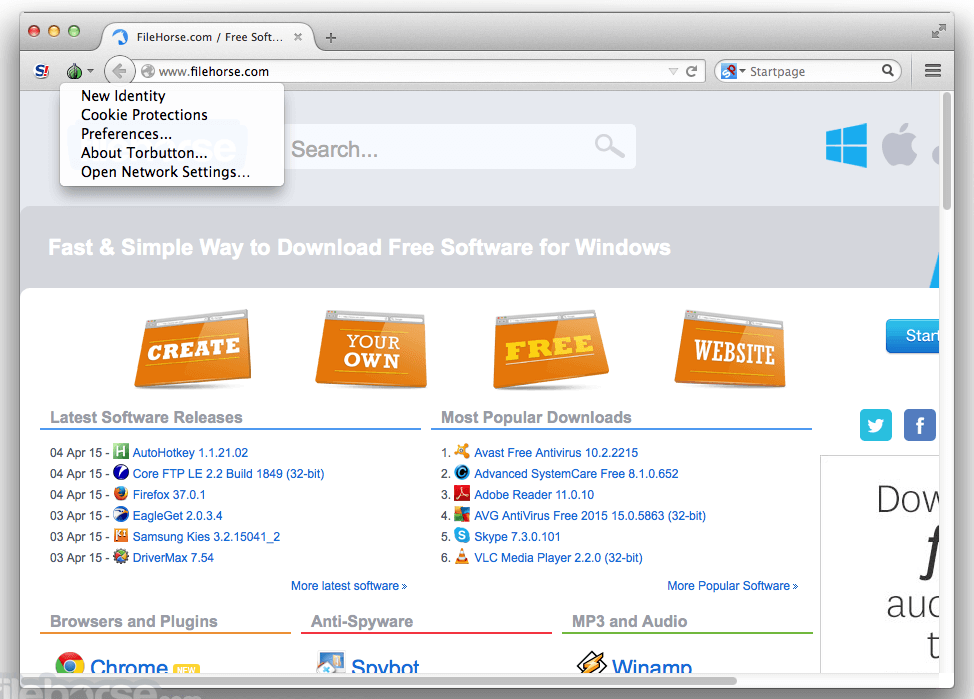Open the hamburger menu button

(932, 71)
